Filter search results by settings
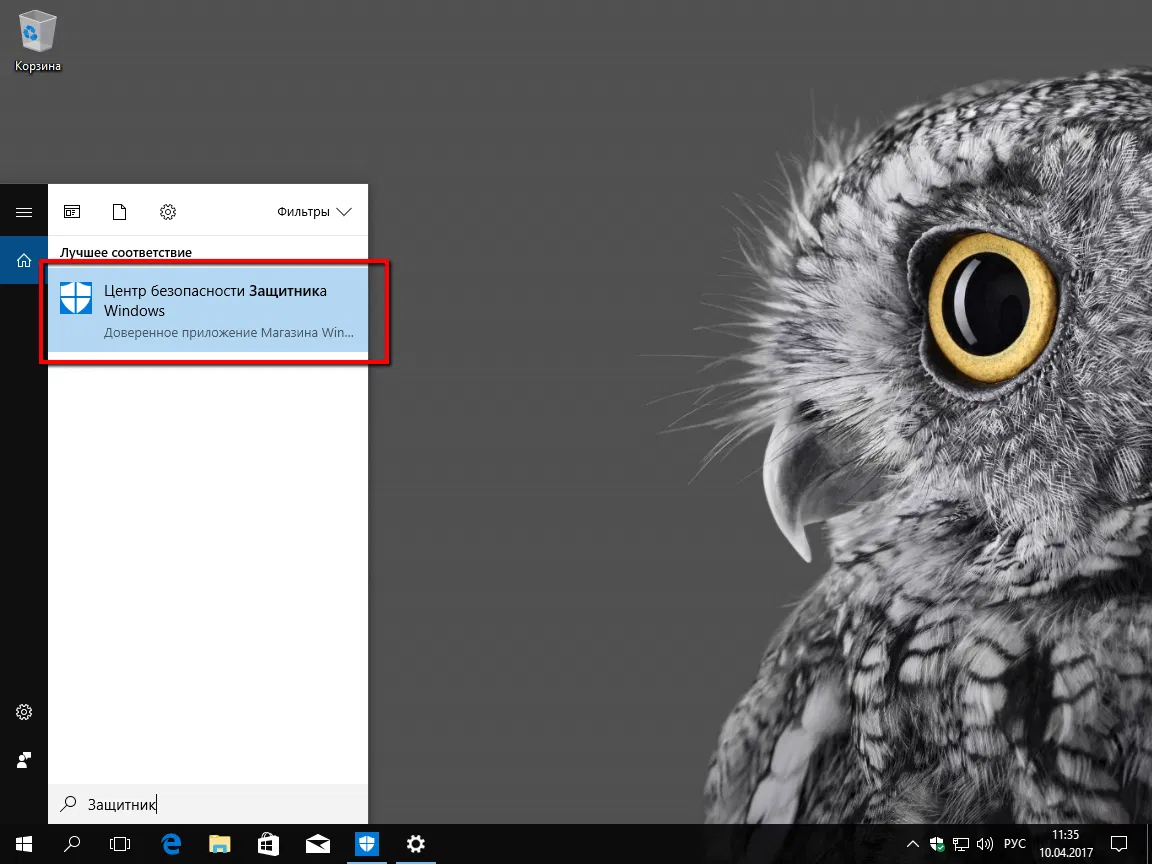This screenshot has width=1152, height=864. point(167,211)
